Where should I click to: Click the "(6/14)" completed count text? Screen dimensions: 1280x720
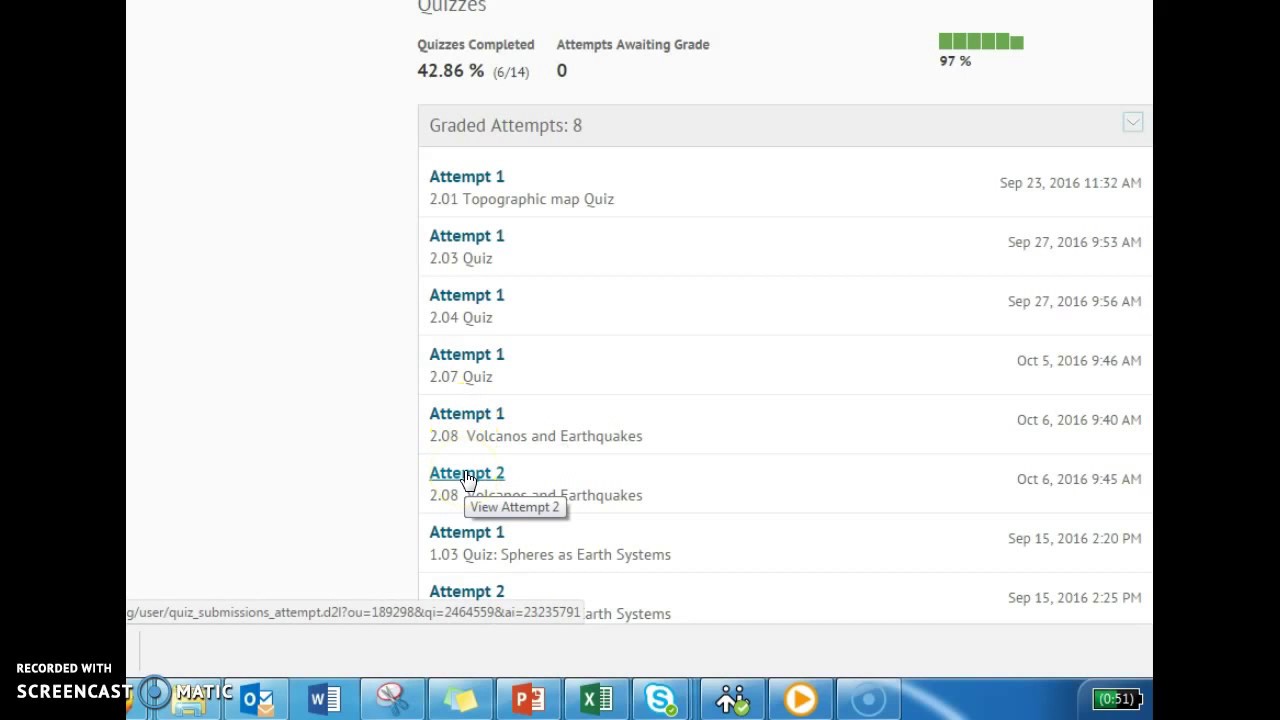click(511, 72)
